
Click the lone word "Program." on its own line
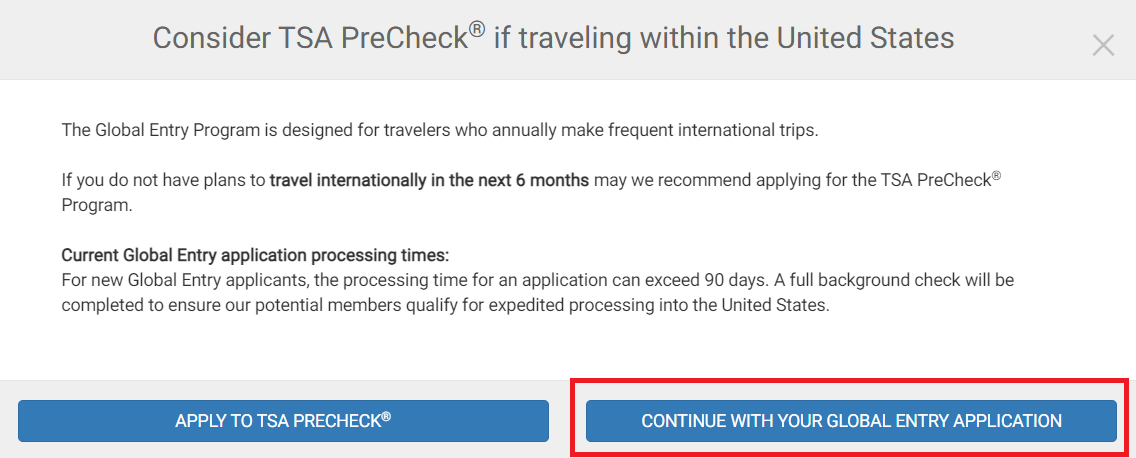97,205
